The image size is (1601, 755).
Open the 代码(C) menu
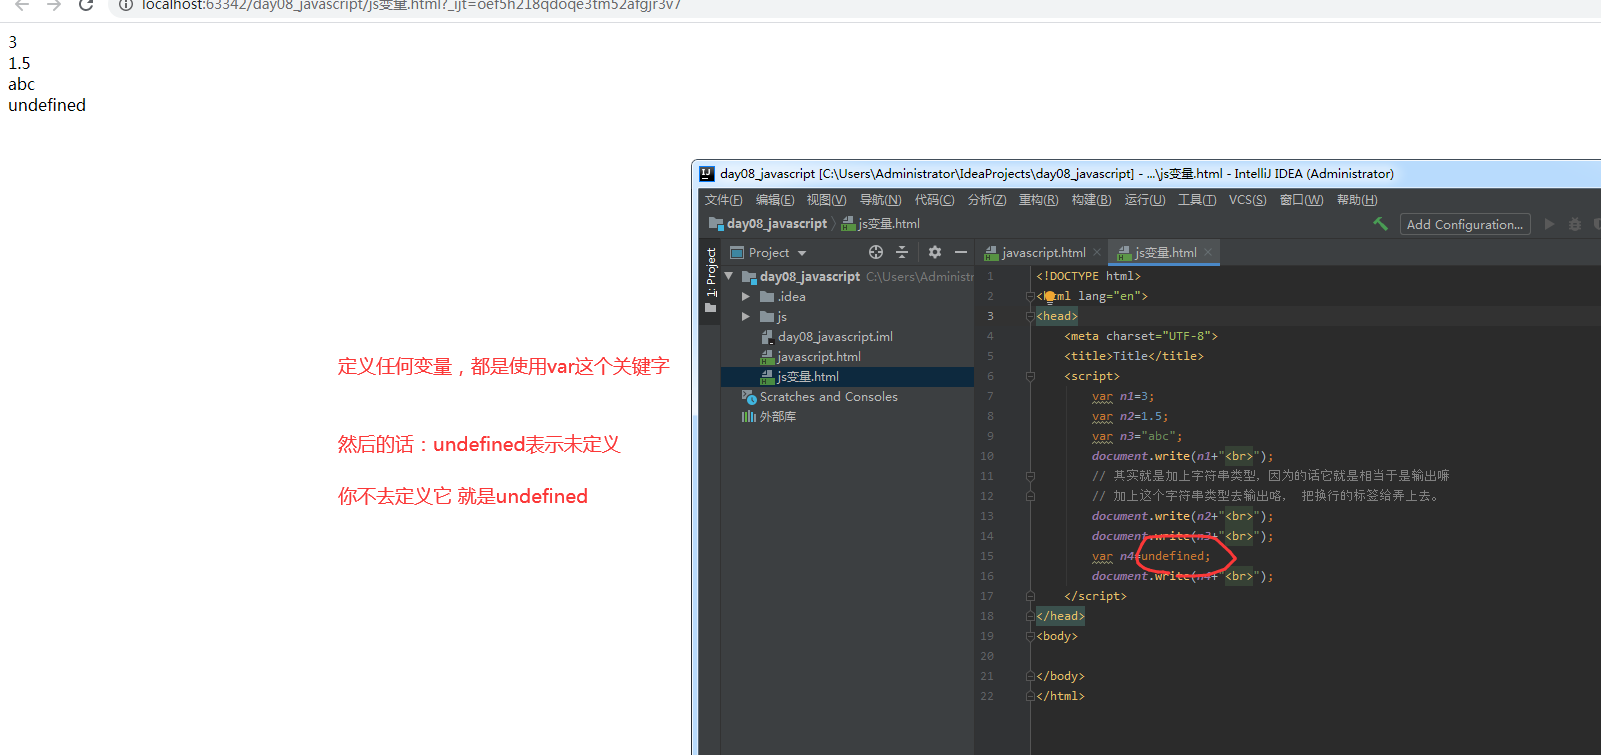tap(934, 200)
